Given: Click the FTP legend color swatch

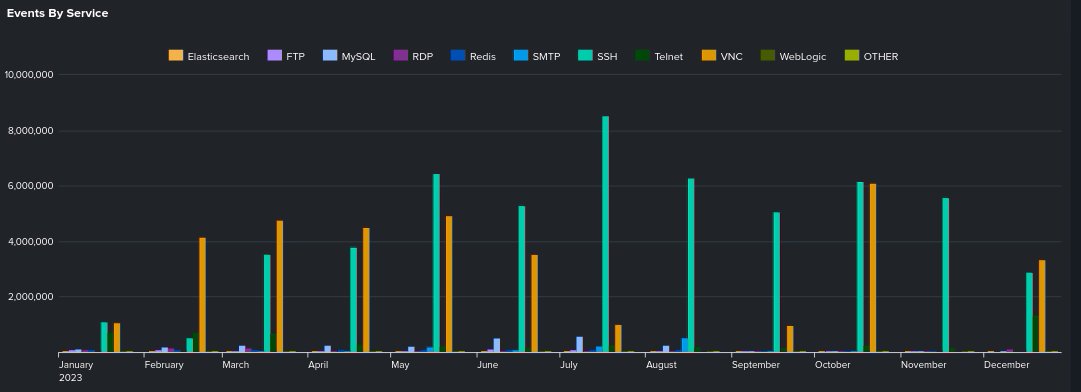Looking at the screenshot, I should pyautogui.click(x=274, y=56).
